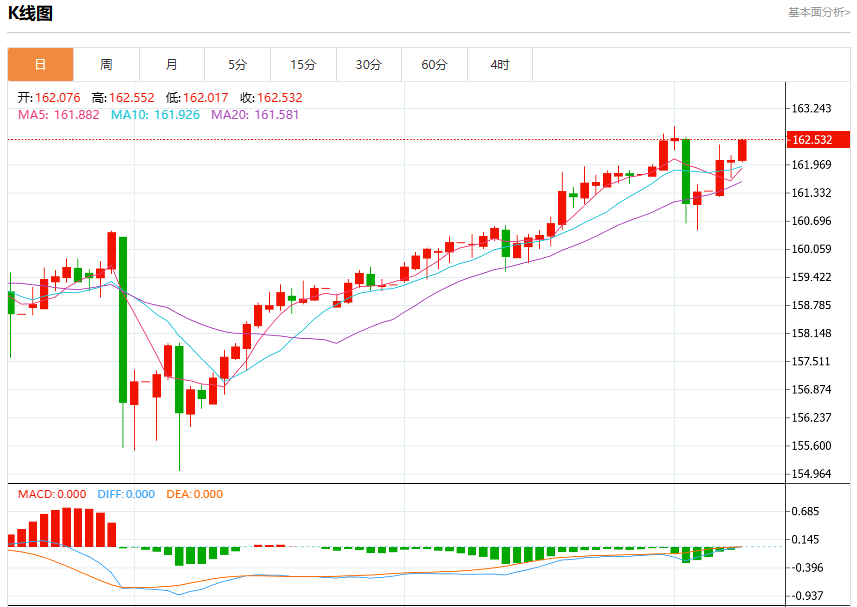Click the MA10 161.926 indicator label

(155, 115)
